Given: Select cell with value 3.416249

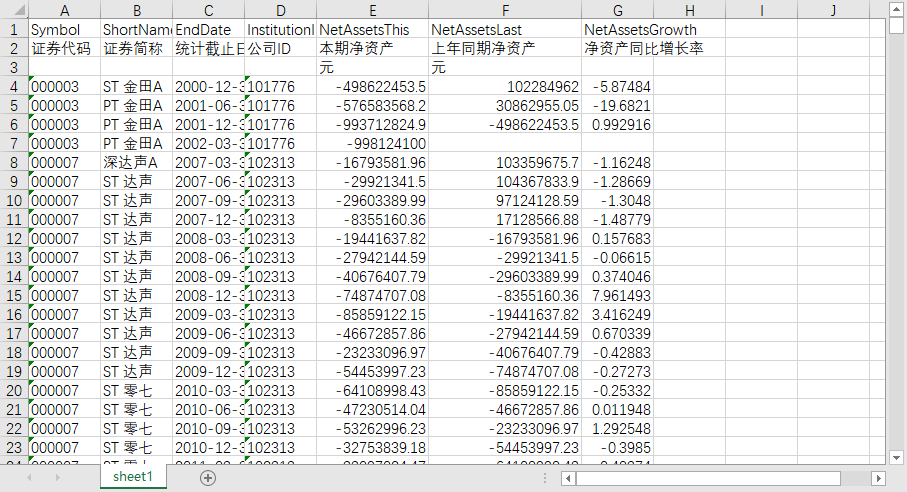Looking at the screenshot, I should pos(618,315).
